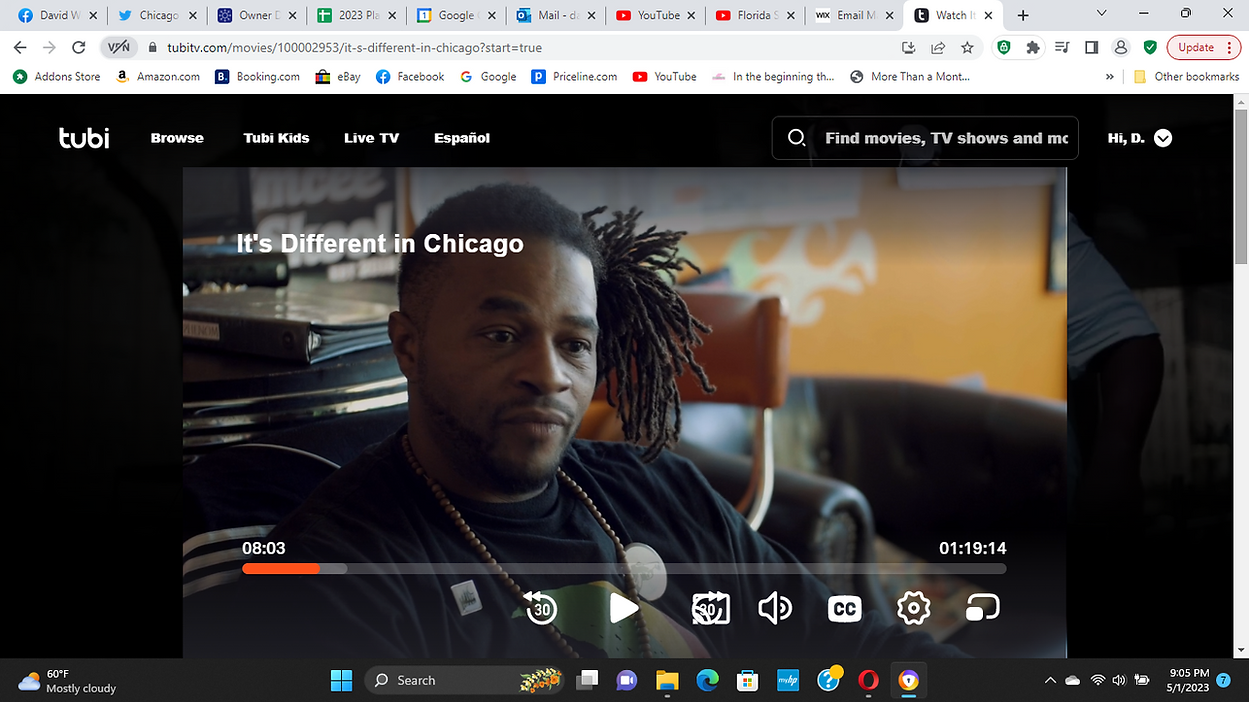Click the VPN badge in address bar

coord(119,47)
